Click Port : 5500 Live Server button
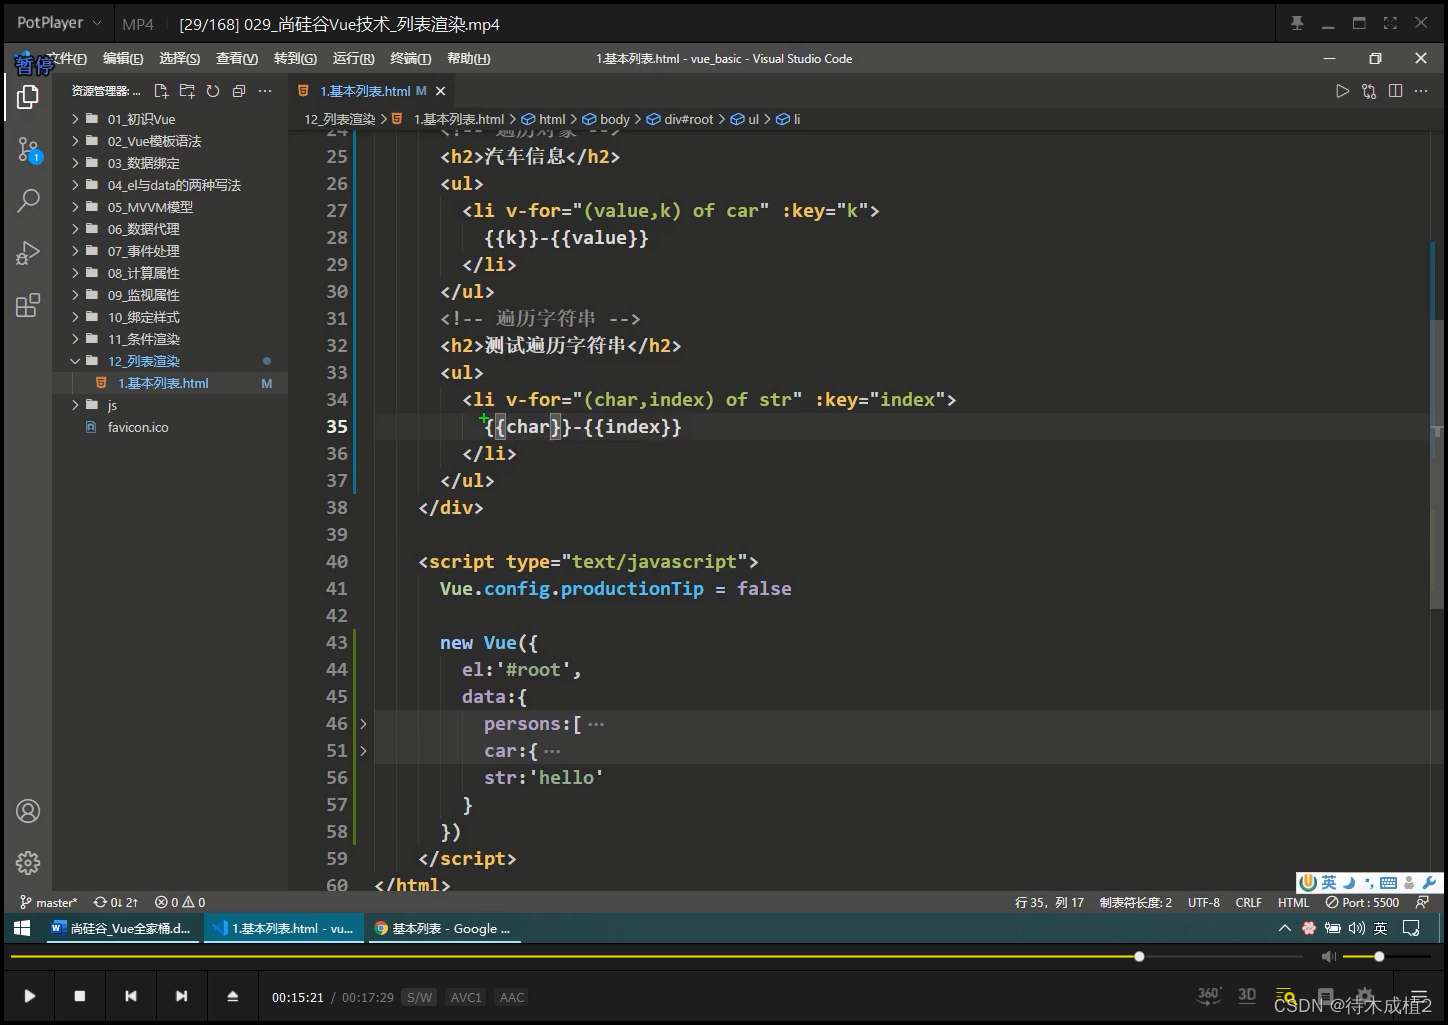Screen dimensions: 1448x1025 [x=1362, y=902]
